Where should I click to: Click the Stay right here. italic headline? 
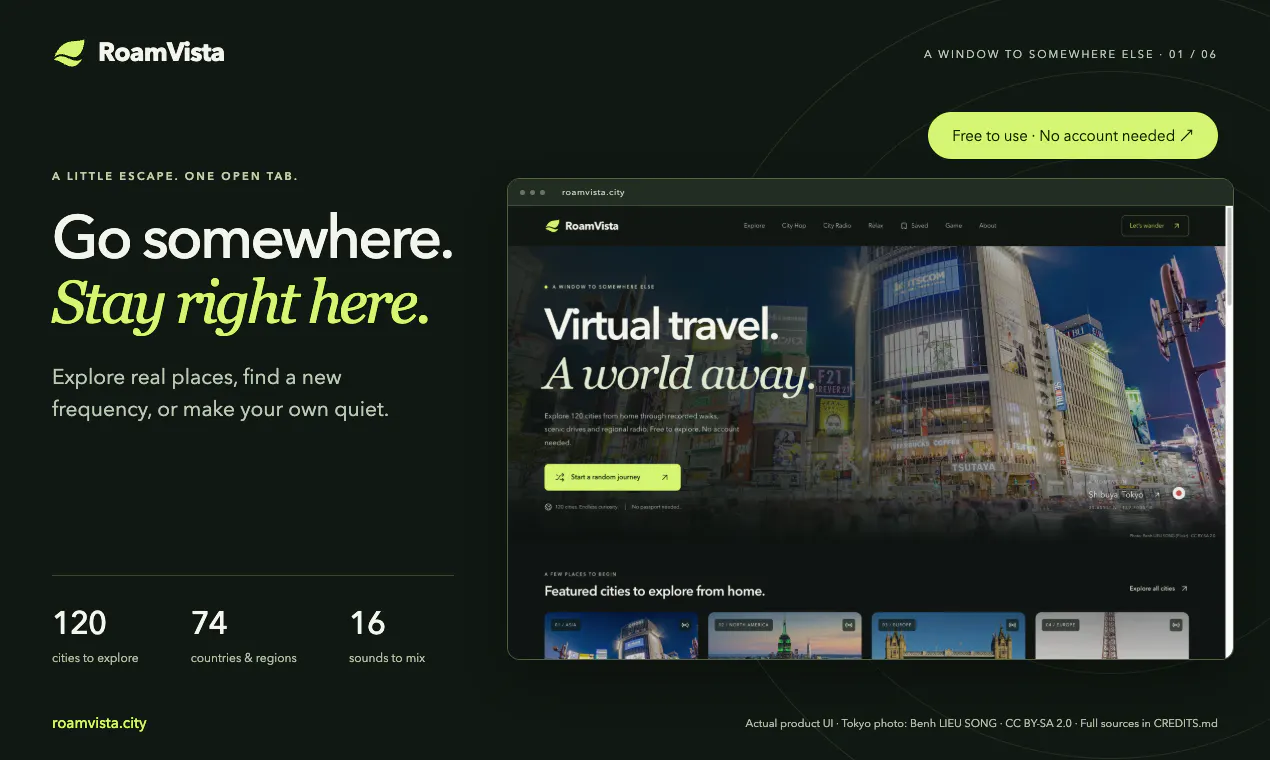pyautogui.click(x=241, y=303)
